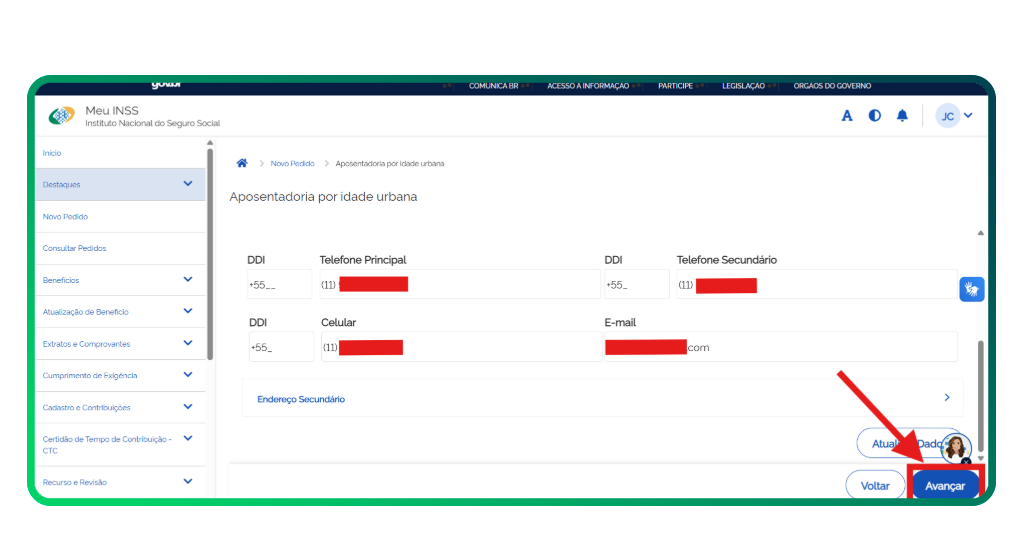Image resolution: width=1024 pixels, height=536 pixels.
Task: Click Novo Pedido breadcrumb link
Action: click(292, 163)
